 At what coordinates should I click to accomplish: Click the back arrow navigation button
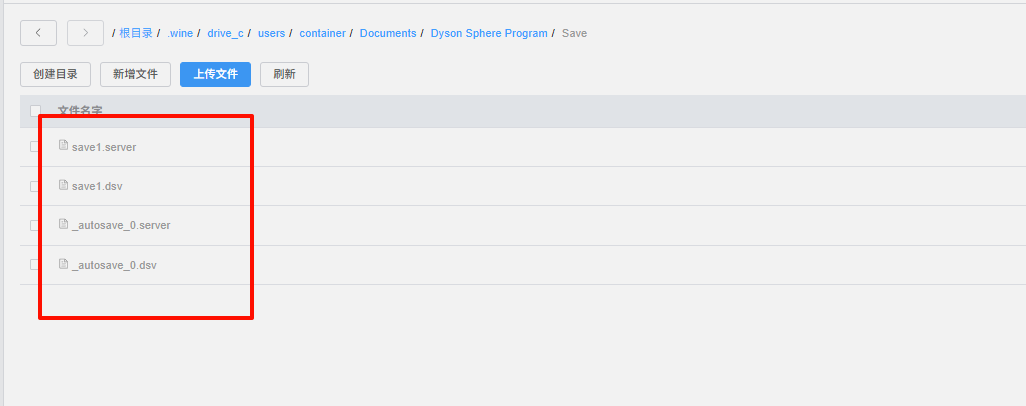click(x=39, y=33)
